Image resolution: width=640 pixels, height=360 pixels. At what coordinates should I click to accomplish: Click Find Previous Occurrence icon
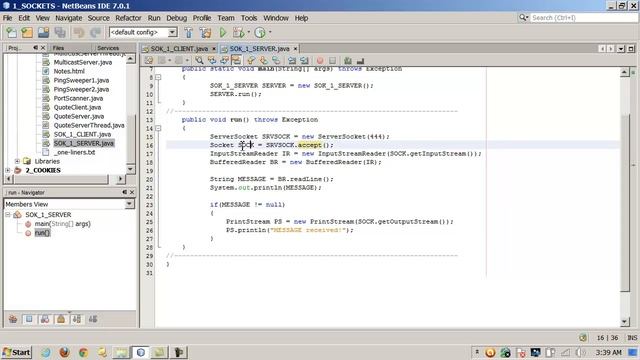(x=212, y=61)
